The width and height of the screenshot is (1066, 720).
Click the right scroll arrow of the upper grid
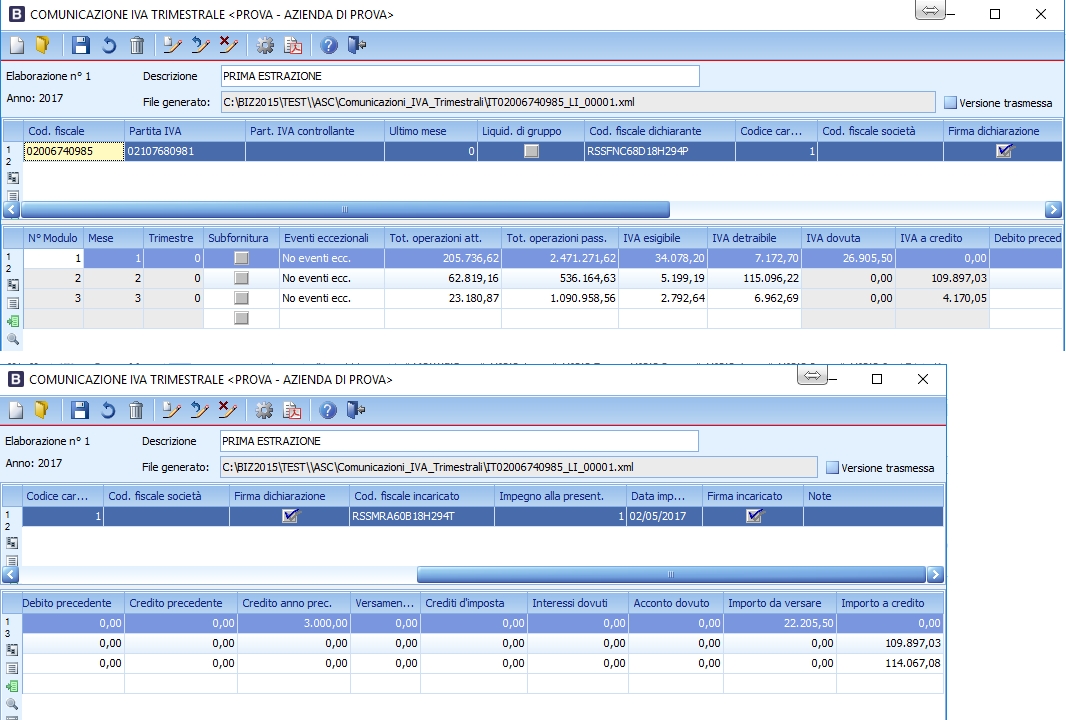point(1053,210)
